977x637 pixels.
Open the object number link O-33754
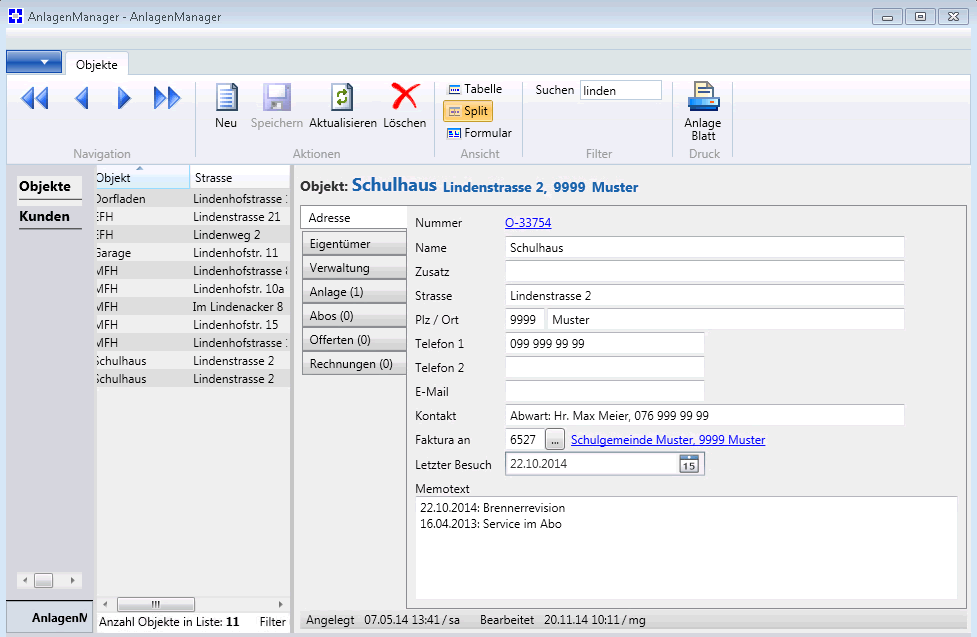pos(528,223)
